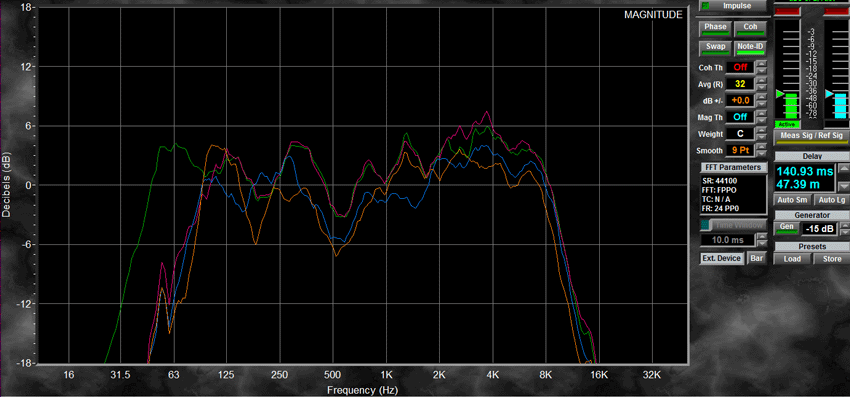Screen dimensions: 850x397
Task: Click the Ext. Device button
Action: click(722, 258)
